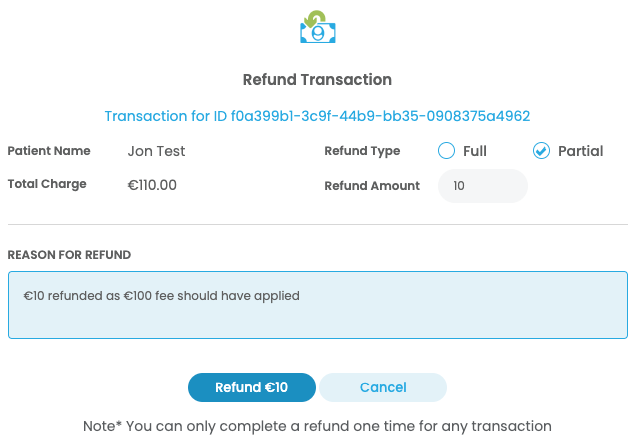This screenshot has width=637, height=445.
Task: Click the patient name Jon Test
Action: 157,151
